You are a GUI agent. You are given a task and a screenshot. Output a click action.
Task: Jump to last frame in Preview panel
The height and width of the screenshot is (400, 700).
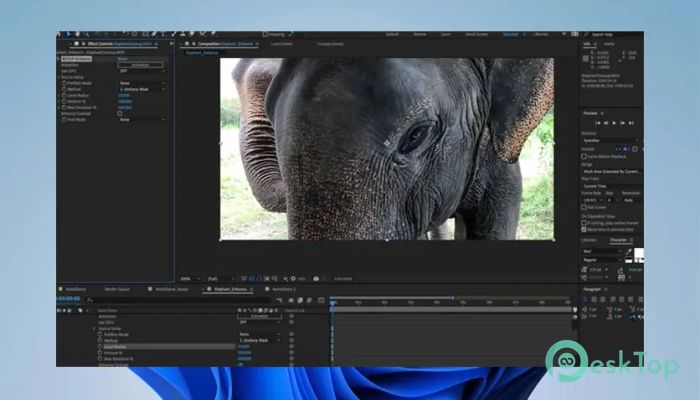tap(631, 123)
